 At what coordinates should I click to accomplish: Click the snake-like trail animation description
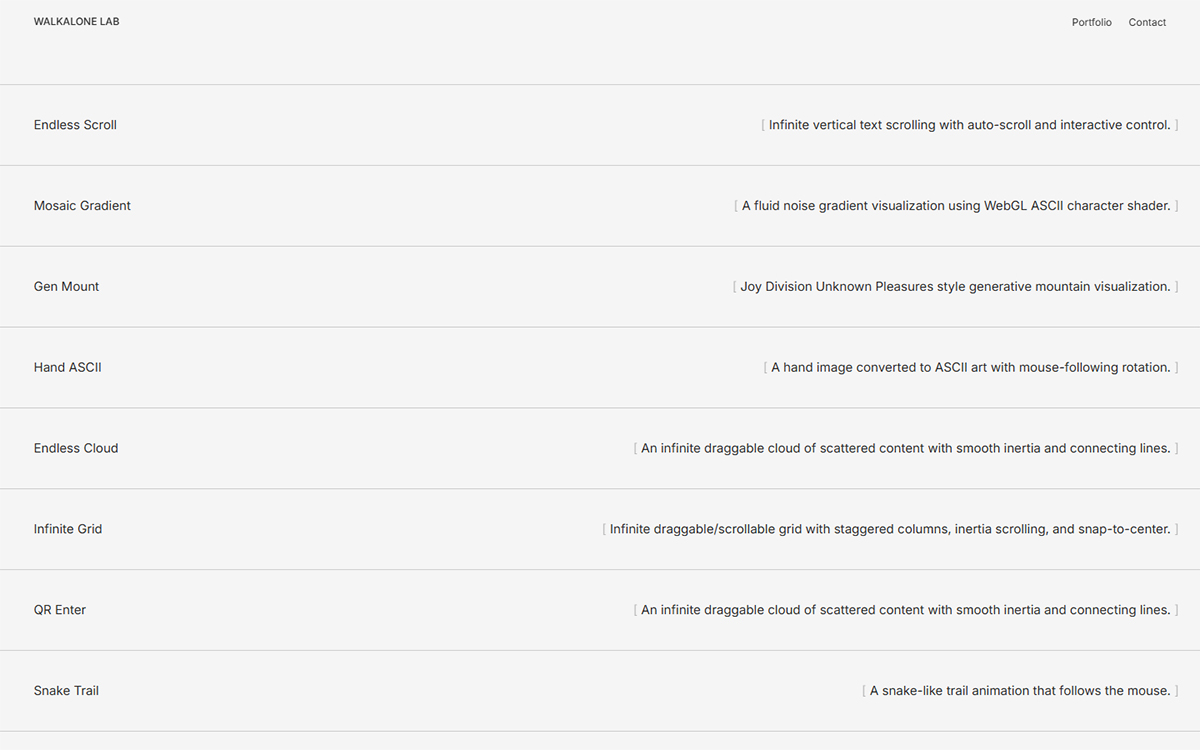pyautogui.click(x=1019, y=691)
